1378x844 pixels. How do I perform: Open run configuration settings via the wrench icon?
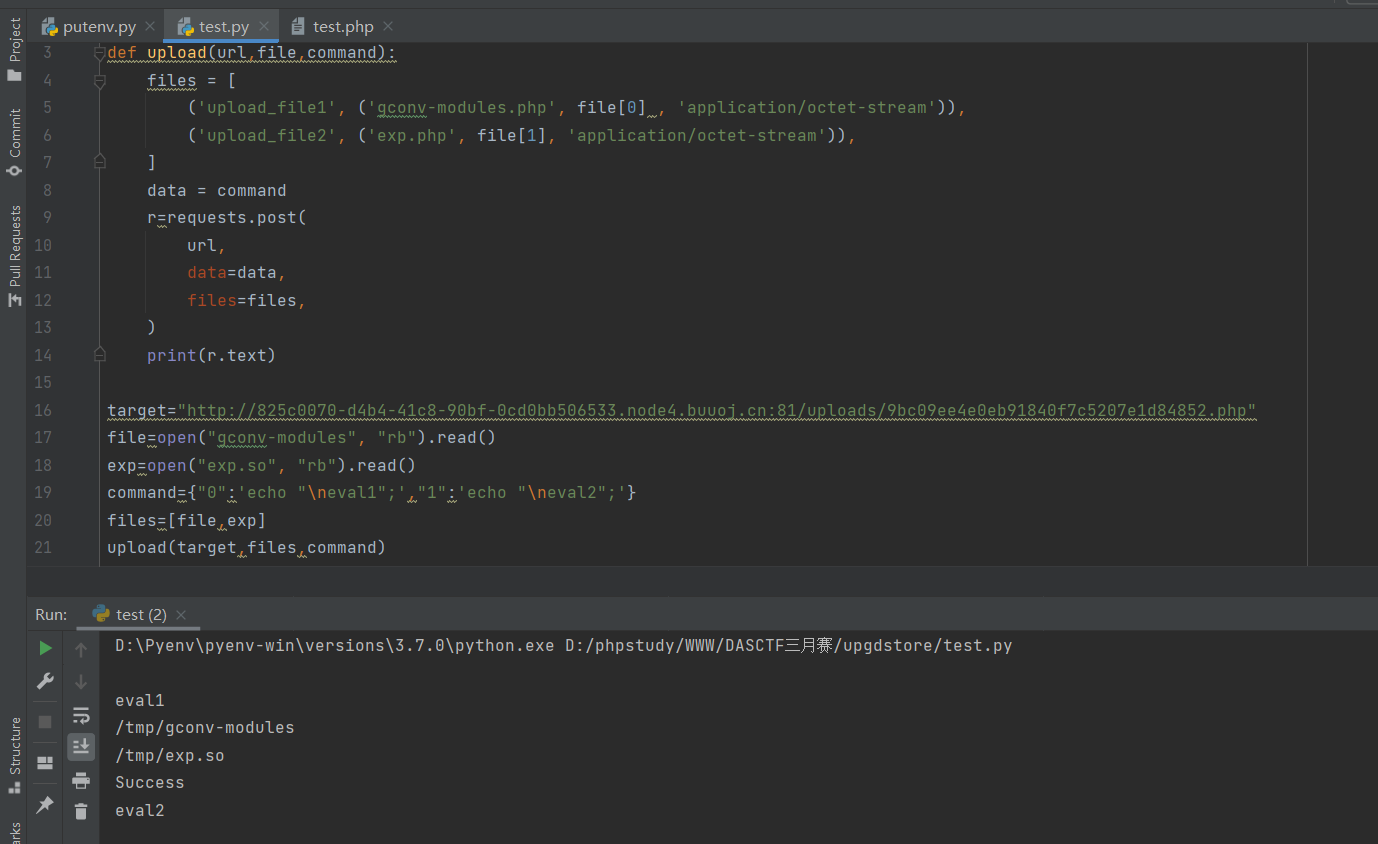tap(45, 681)
